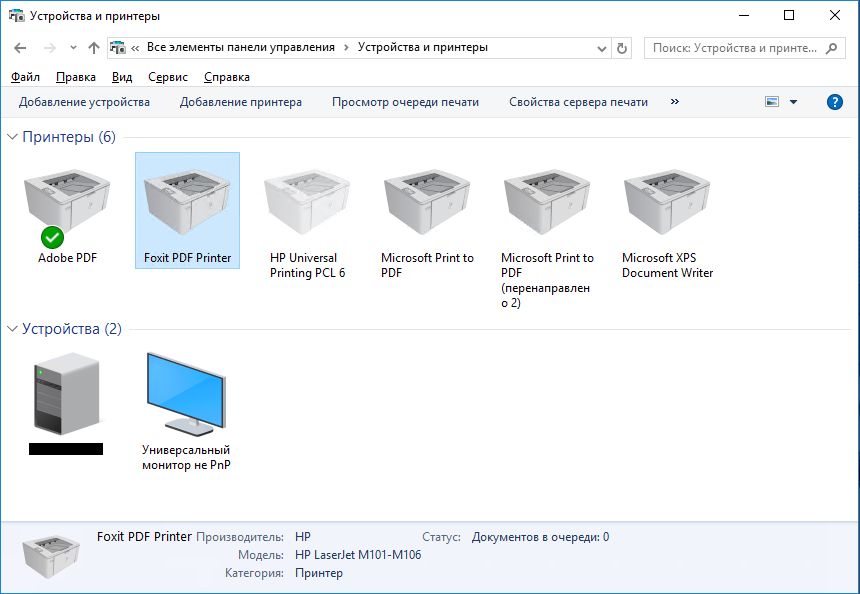This screenshot has width=860, height=594.
Task: Open the Справка menu
Action: (227, 77)
